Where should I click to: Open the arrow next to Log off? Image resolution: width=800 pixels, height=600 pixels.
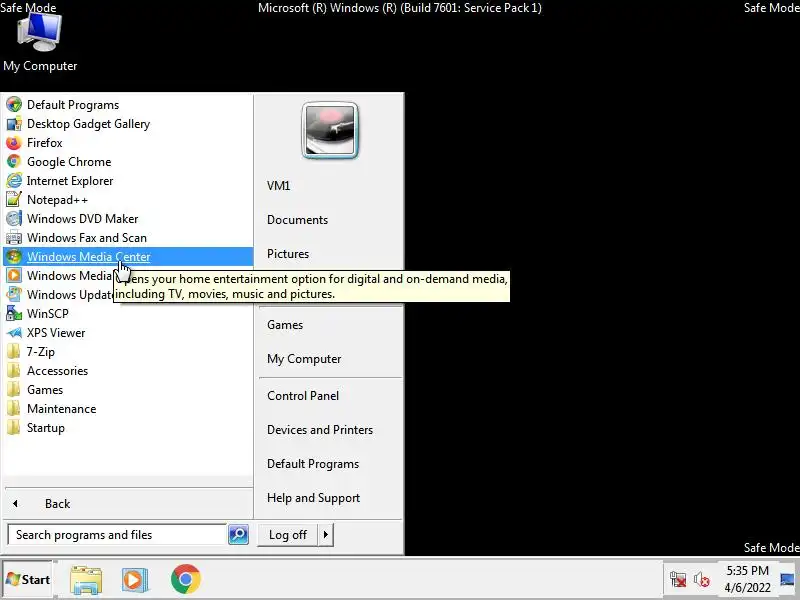coord(326,535)
